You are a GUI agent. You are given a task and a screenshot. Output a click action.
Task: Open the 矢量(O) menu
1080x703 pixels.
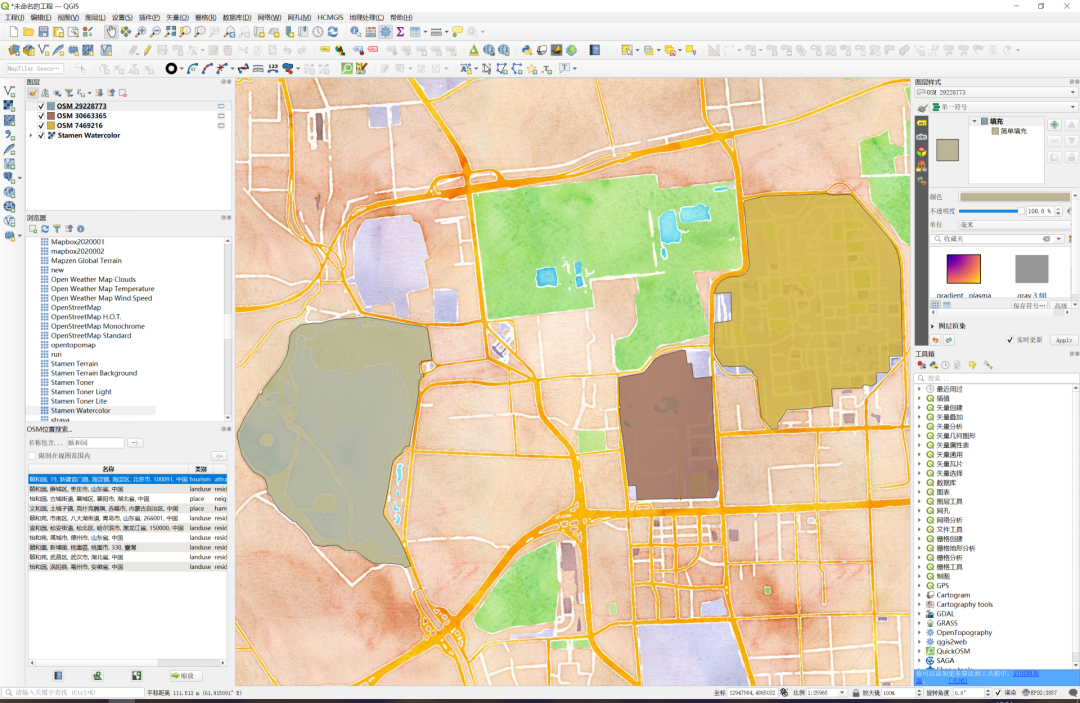(176, 18)
